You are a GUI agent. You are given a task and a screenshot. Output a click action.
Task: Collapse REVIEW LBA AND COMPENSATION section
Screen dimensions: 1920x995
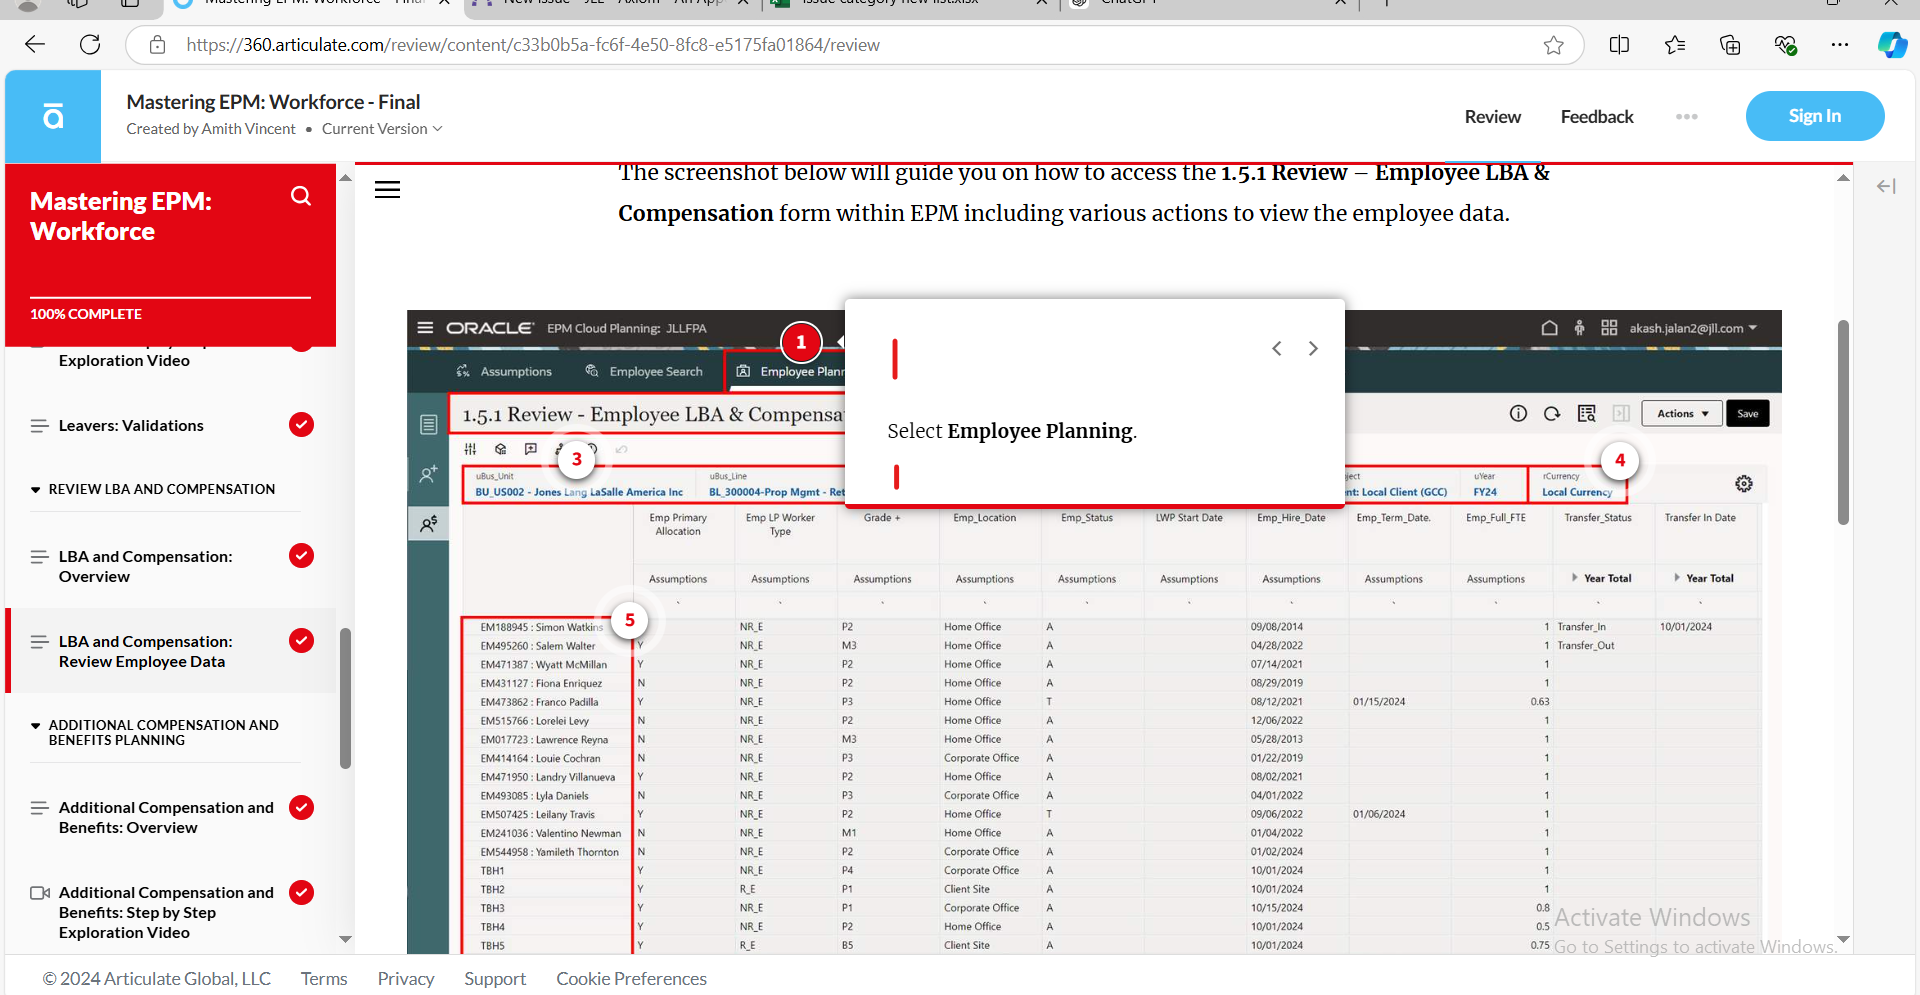(x=36, y=490)
